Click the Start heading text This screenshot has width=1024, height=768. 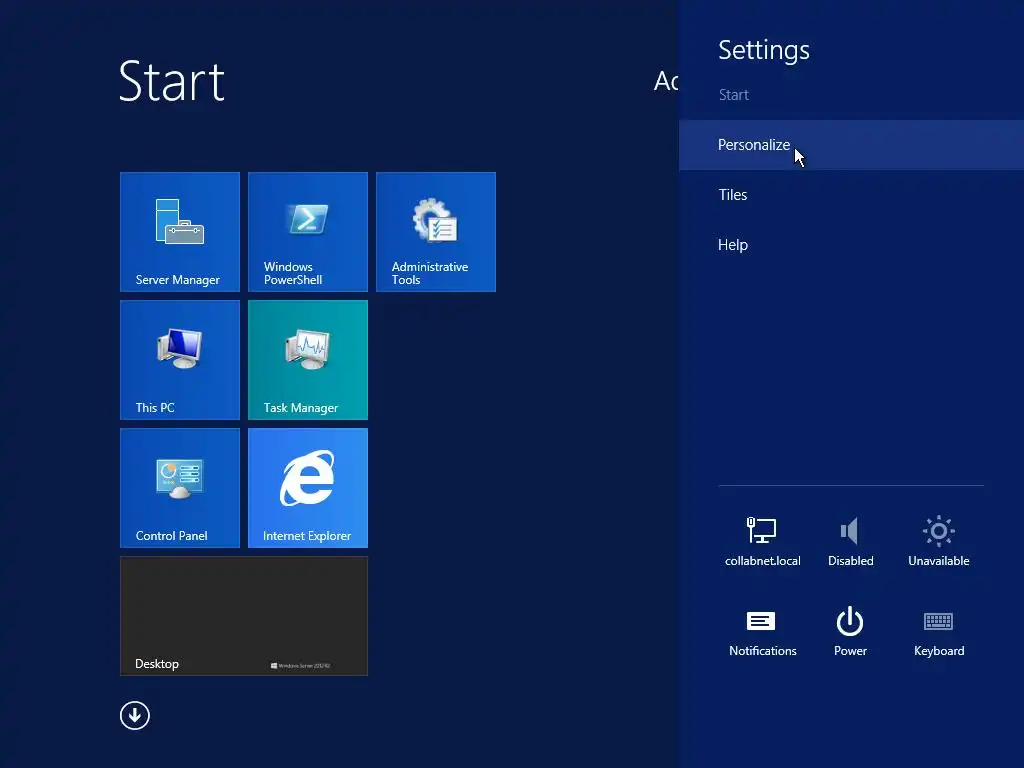click(x=172, y=82)
